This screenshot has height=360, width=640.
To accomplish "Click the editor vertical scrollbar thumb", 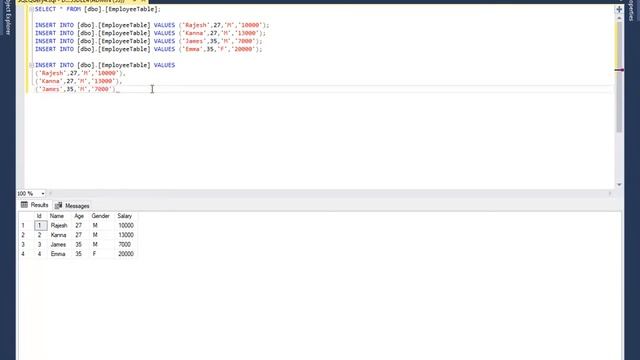I will pos(619,77).
